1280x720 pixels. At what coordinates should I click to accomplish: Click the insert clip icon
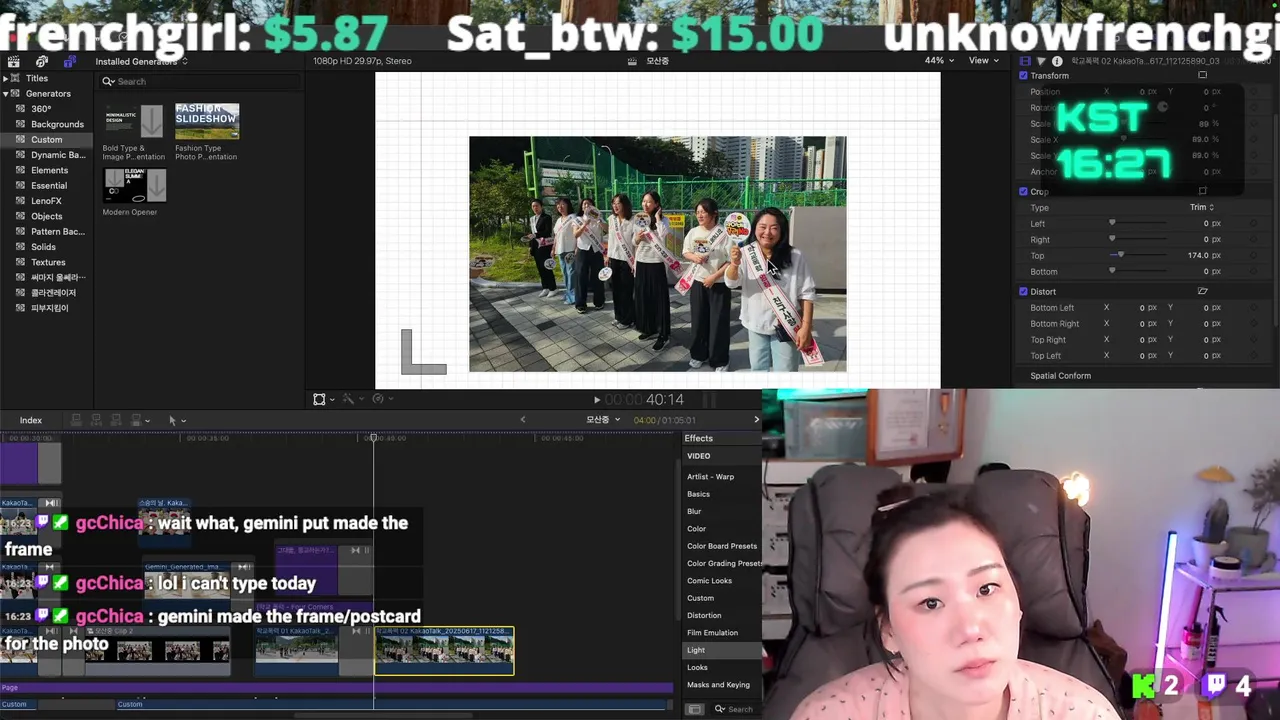[x=97, y=420]
